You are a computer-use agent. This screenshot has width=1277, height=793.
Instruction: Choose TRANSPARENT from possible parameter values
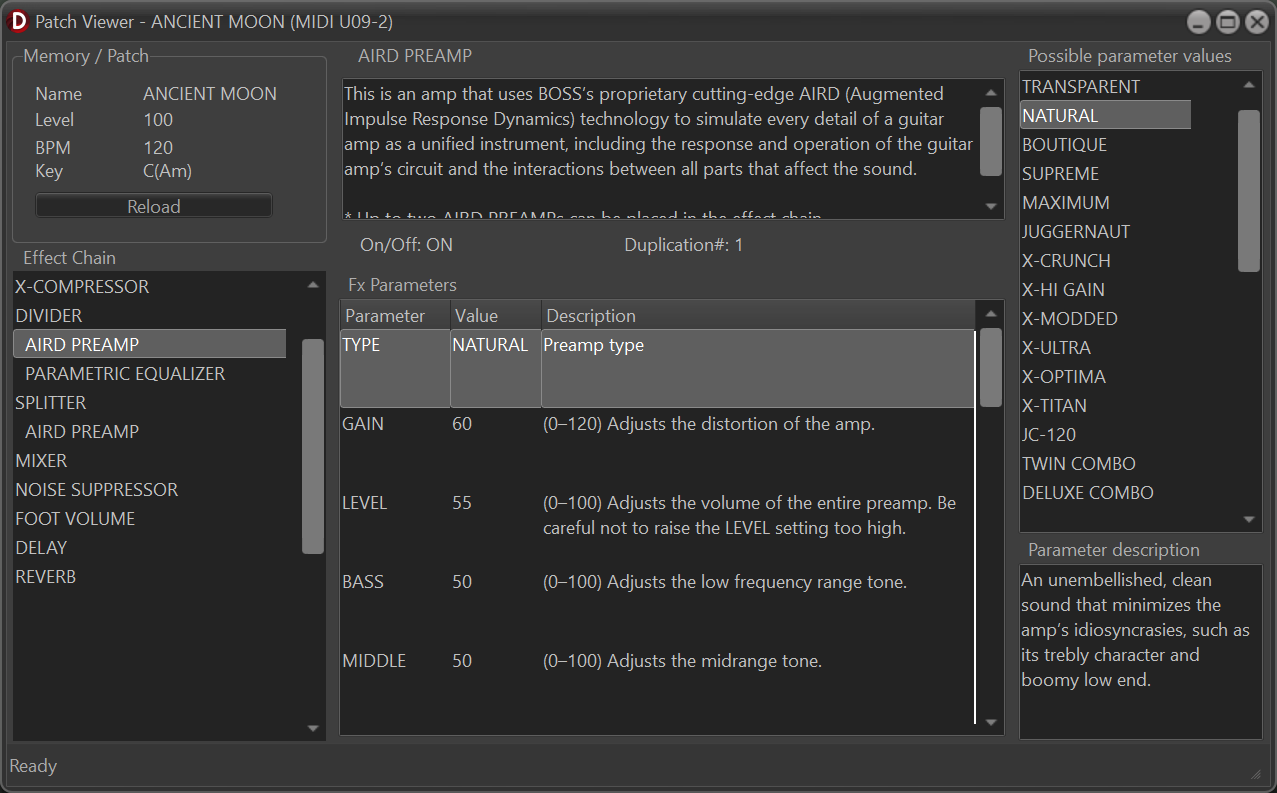[1080, 87]
